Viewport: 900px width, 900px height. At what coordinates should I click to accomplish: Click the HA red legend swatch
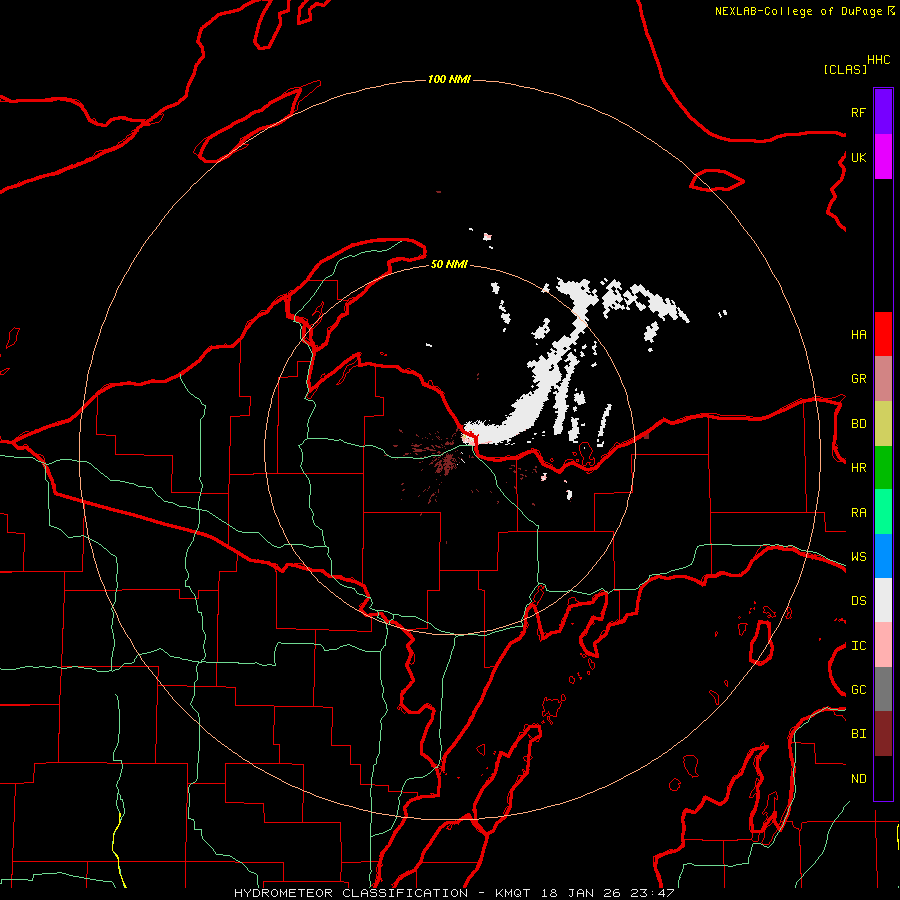pos(883,334)
